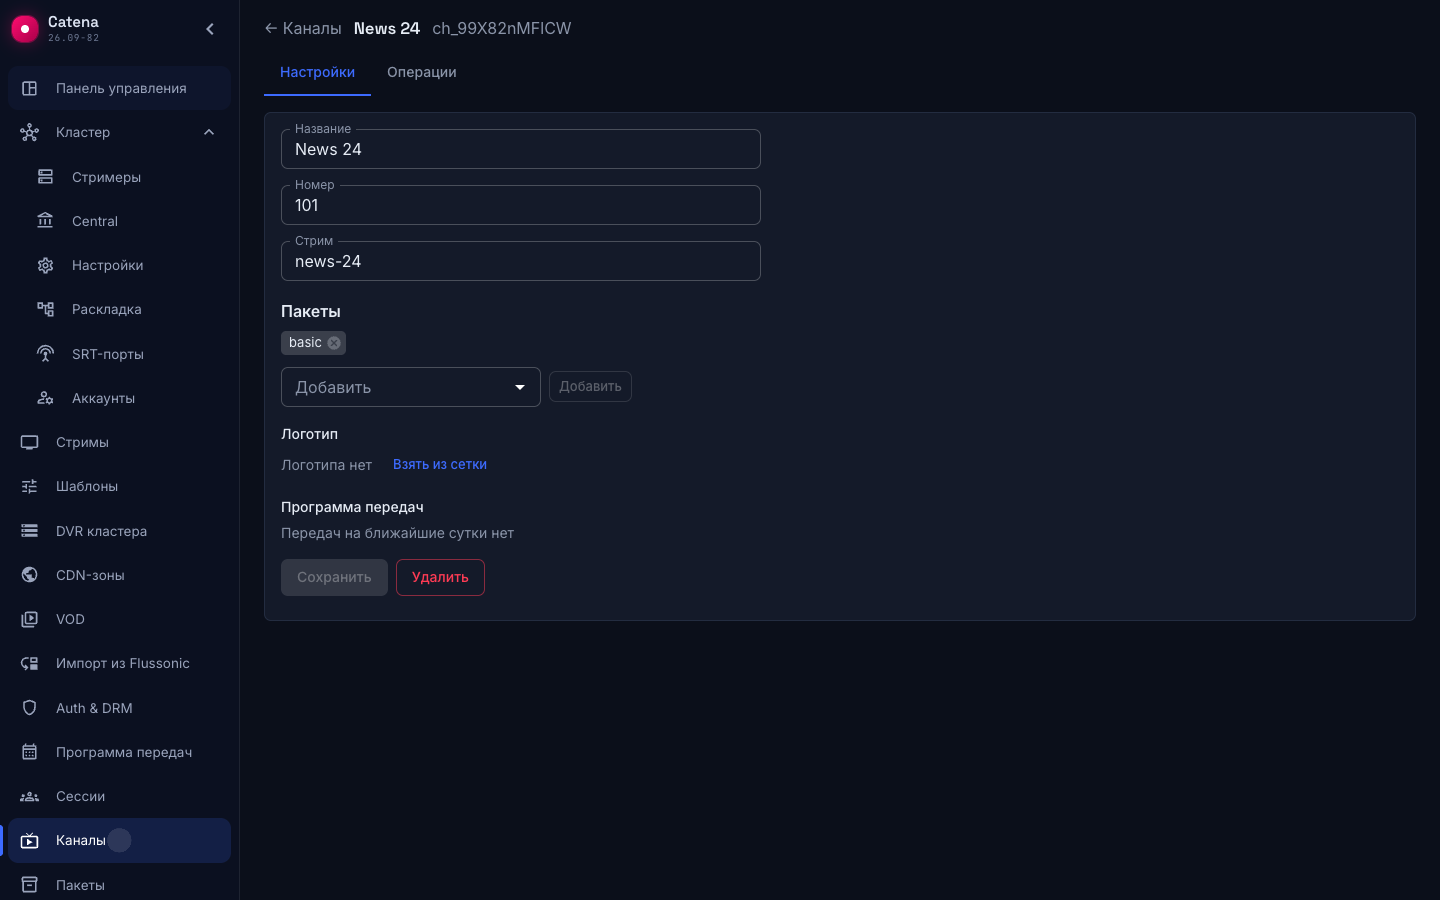Click the Панель управления dashboard icon
The width and height of the screenshot is (1440, 900).
click(30, 88)
